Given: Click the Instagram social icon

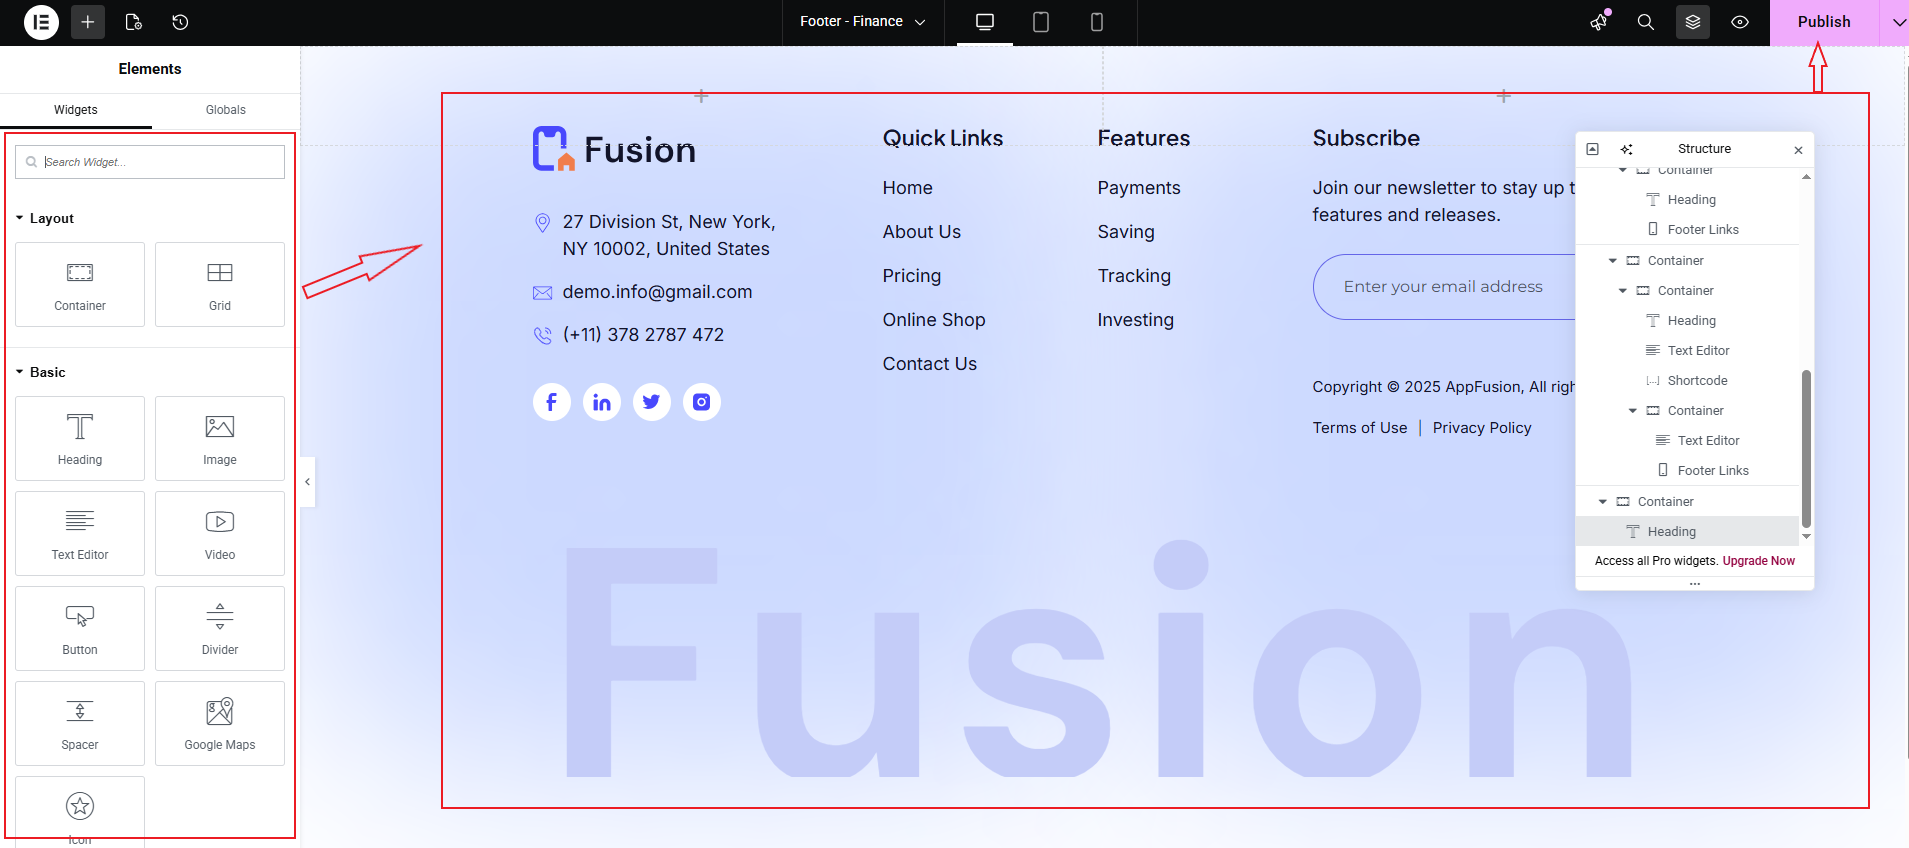Looking at the screenshot, I should point(702,402).
